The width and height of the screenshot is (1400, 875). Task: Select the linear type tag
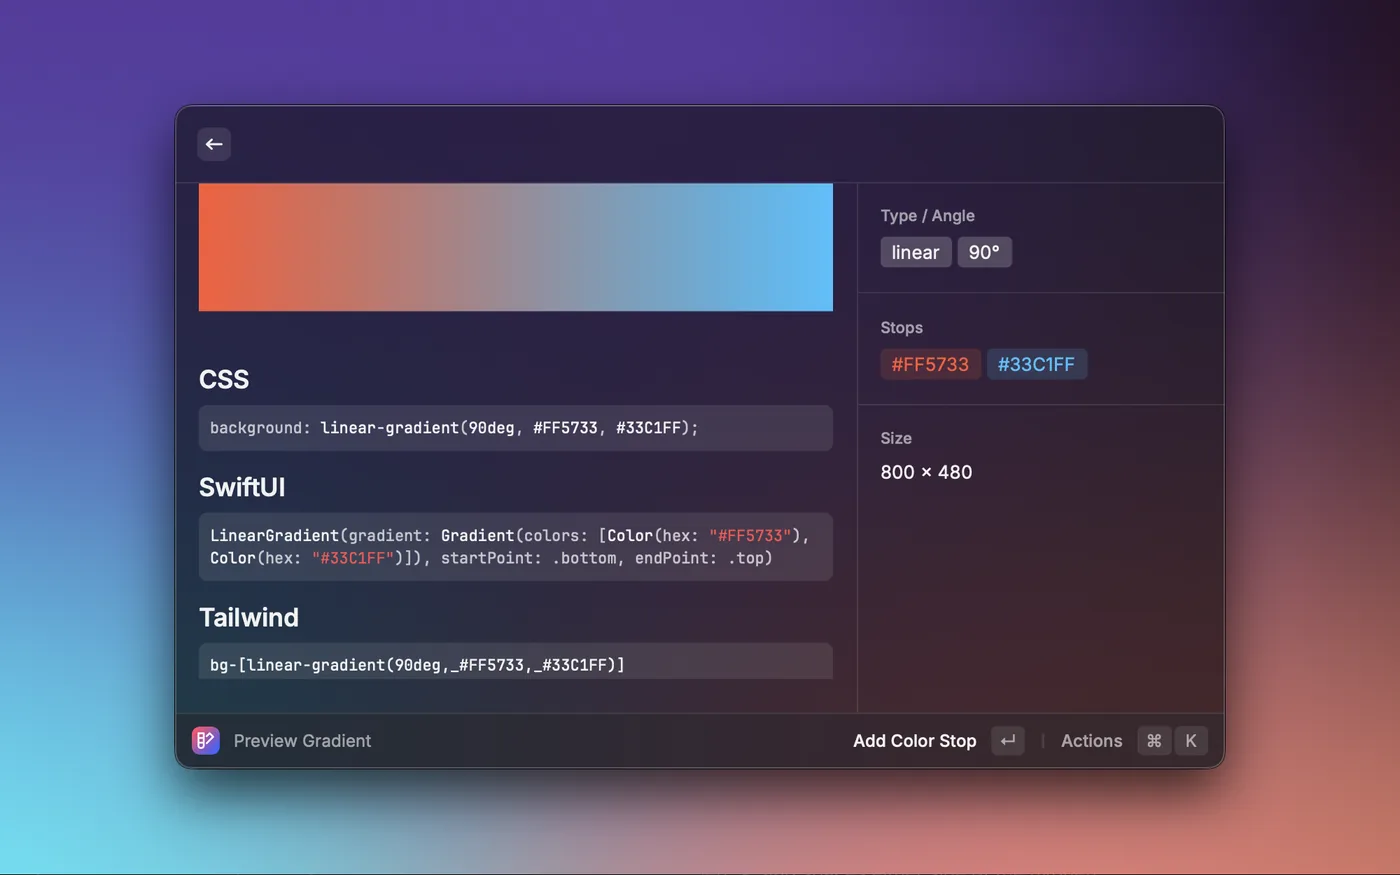click(916, 252)
